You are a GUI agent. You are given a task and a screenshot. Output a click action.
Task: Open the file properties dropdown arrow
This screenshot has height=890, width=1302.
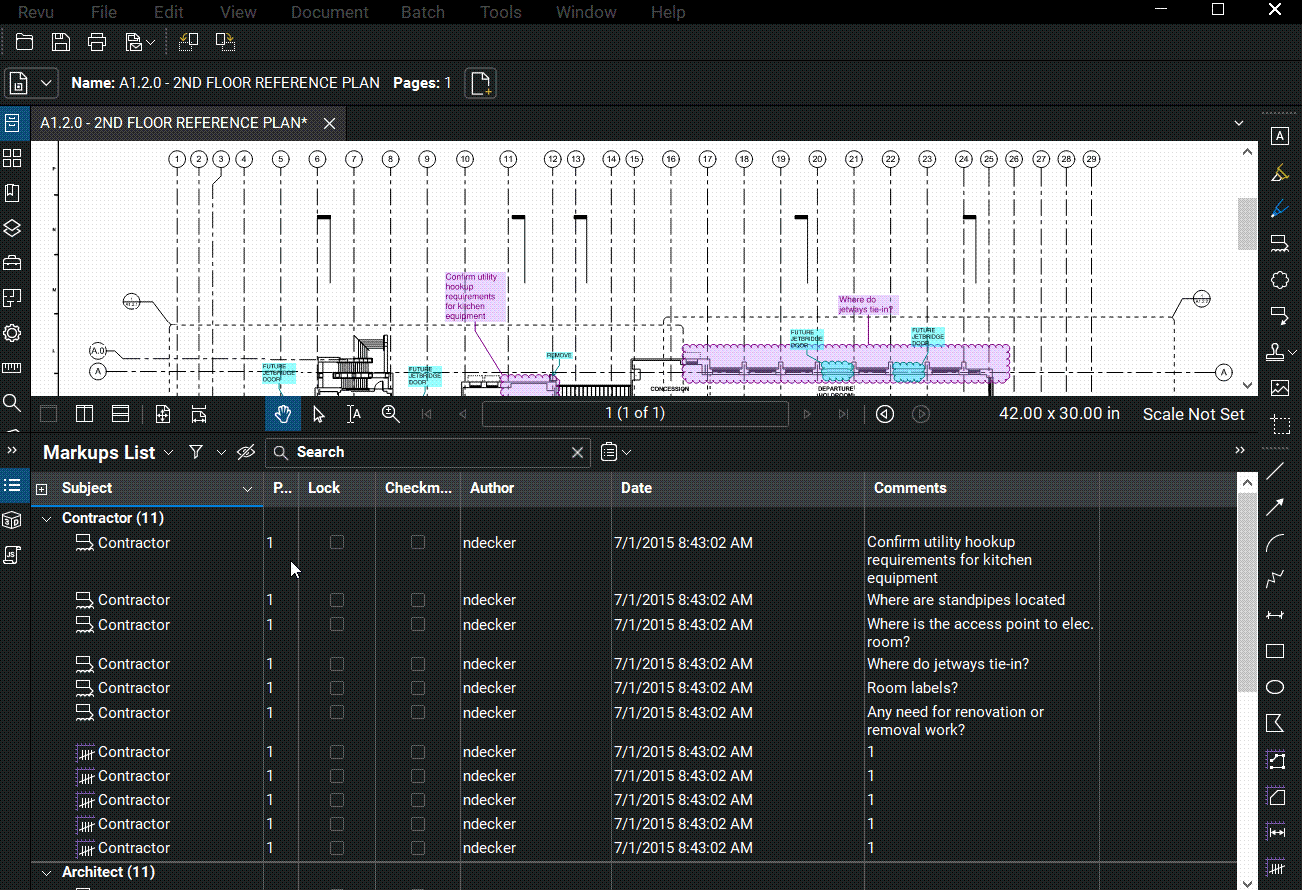click(x=47, y=83)
